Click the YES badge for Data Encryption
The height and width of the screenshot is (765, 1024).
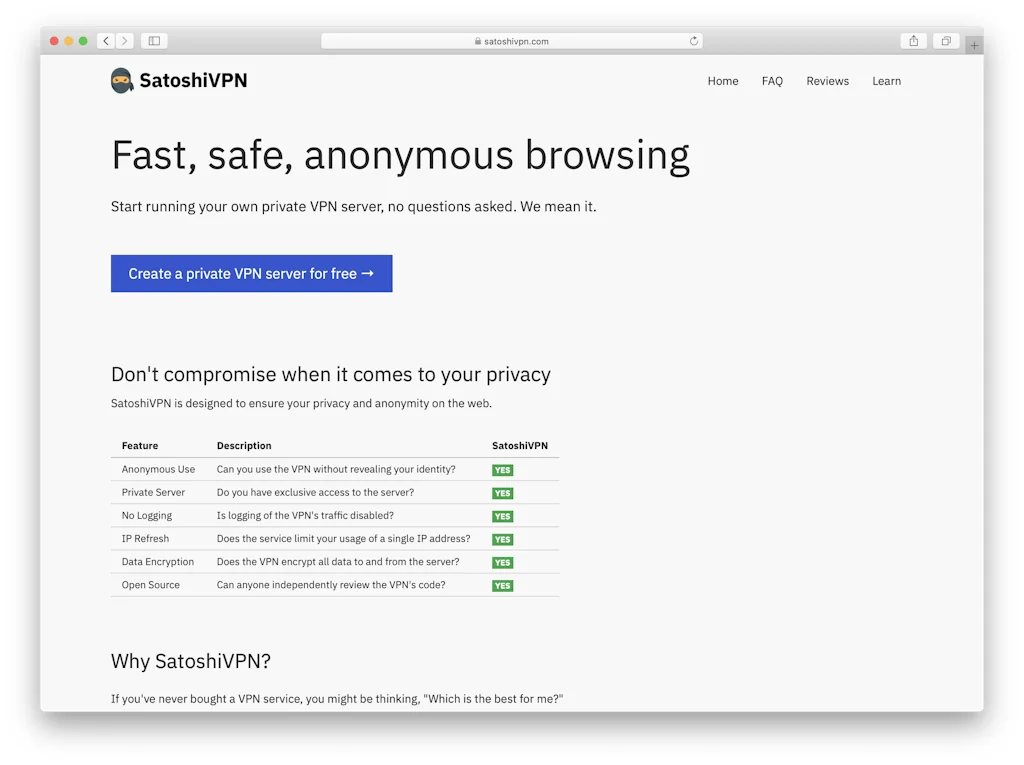(x=502, y=562)
